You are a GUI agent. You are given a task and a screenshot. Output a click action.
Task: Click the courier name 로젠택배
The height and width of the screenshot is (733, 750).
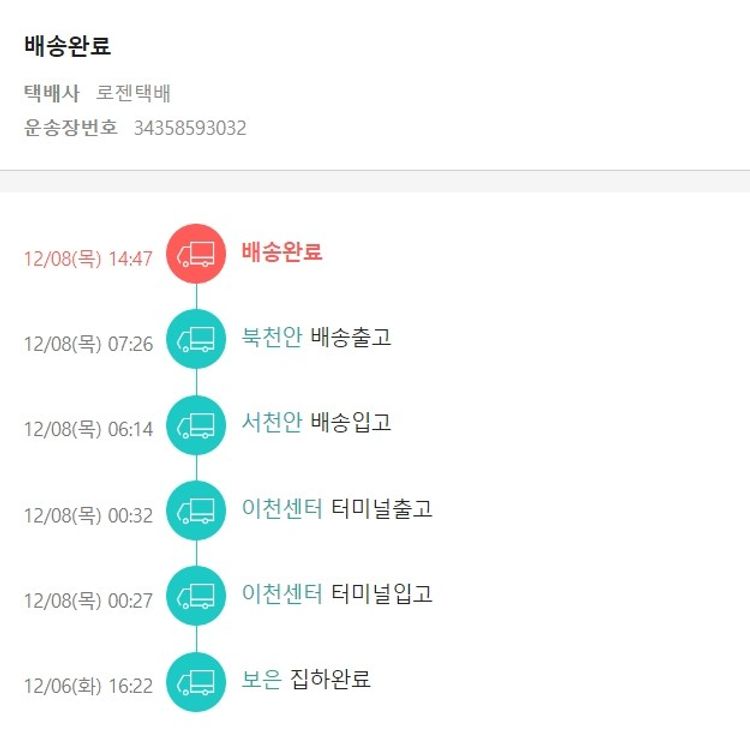click(x=134, y=94)
